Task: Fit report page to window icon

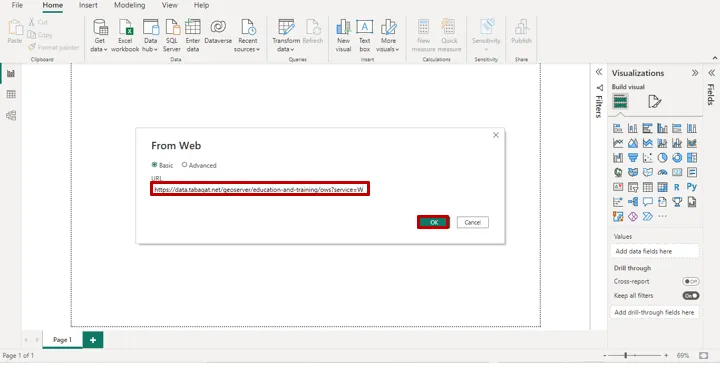Action: (x=703, y=356)
